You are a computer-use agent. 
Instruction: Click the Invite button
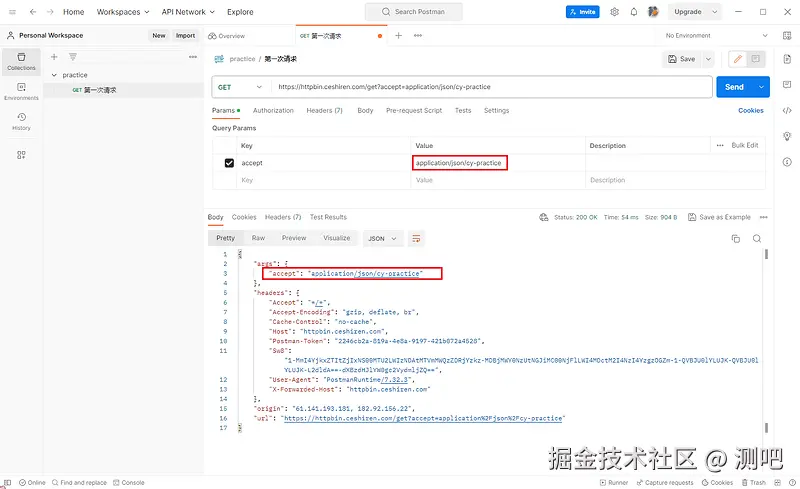click(x=583, y=12)
